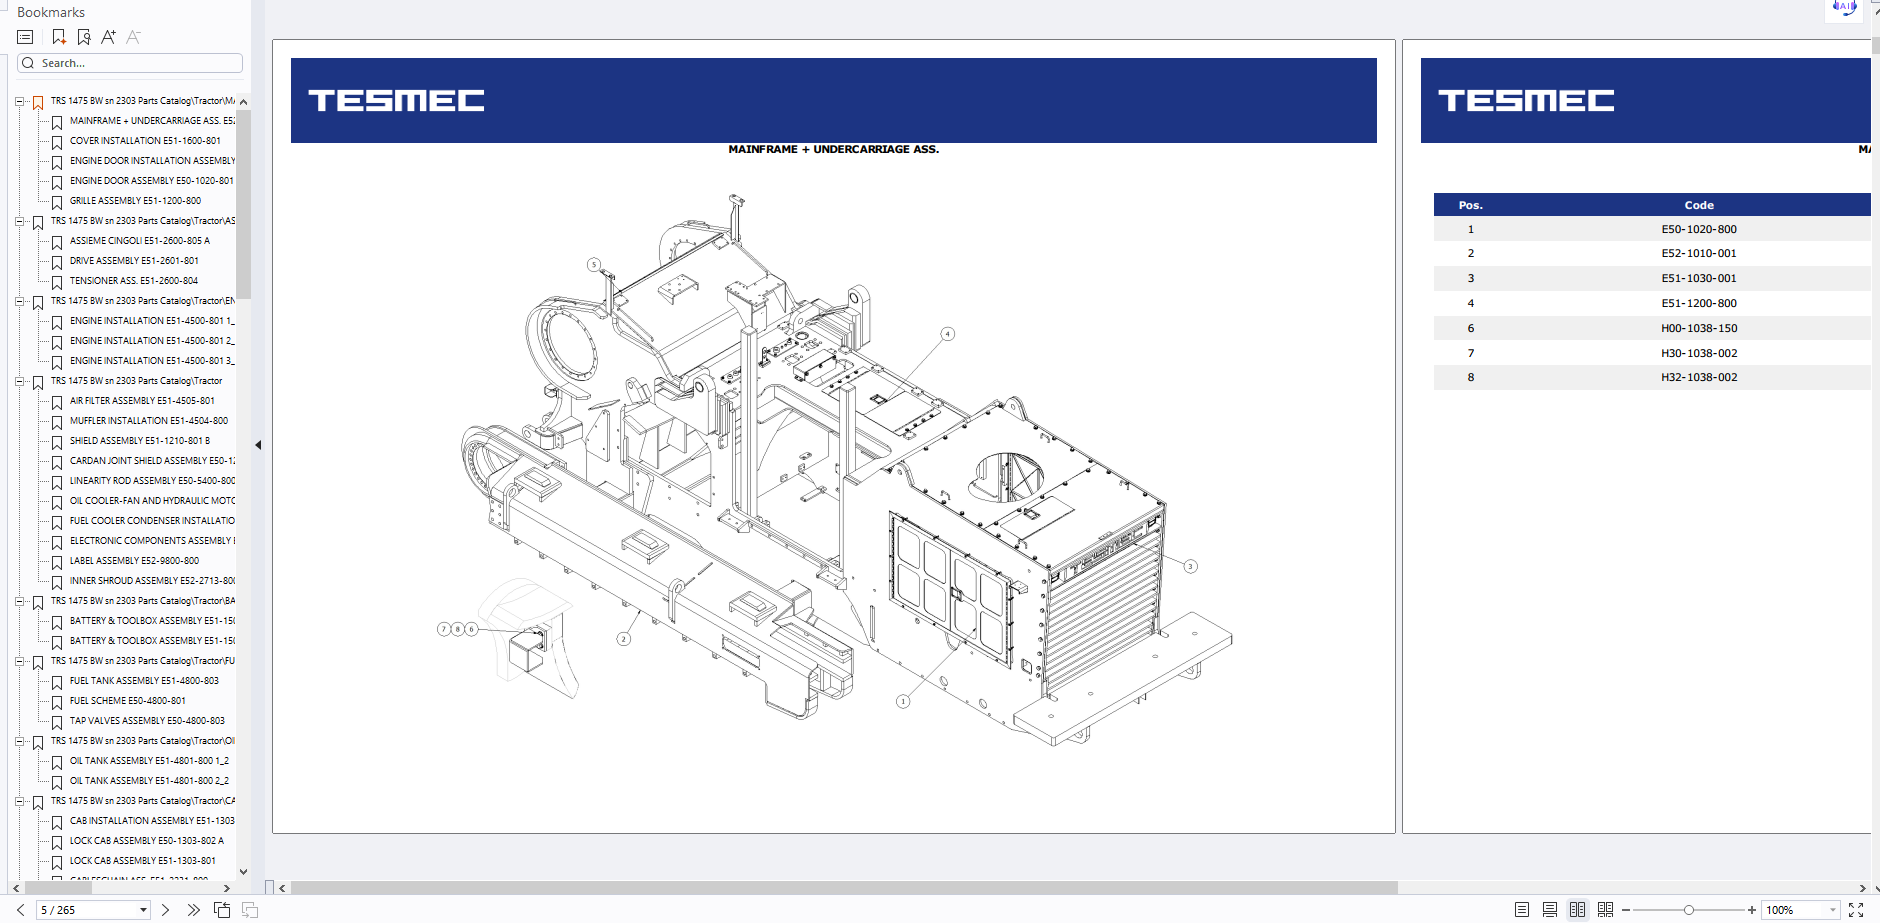Open ASSIEME CINGOLI E51-2600-805 A bookmark
The width and height of the screenshot is (1880, 923).
(140, 241)
